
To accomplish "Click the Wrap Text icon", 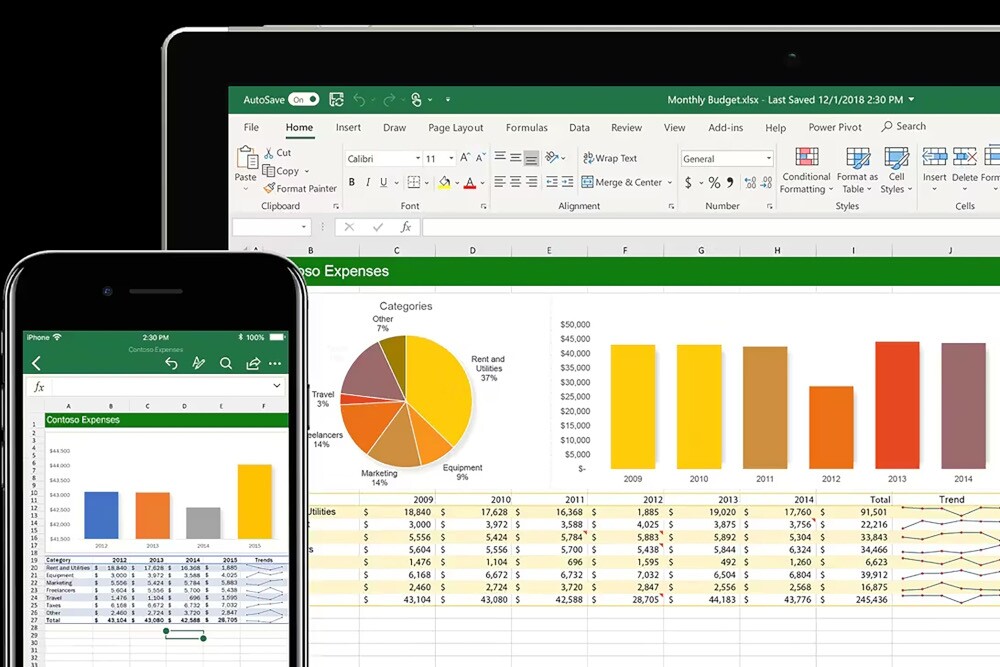I will click(587, 158).
